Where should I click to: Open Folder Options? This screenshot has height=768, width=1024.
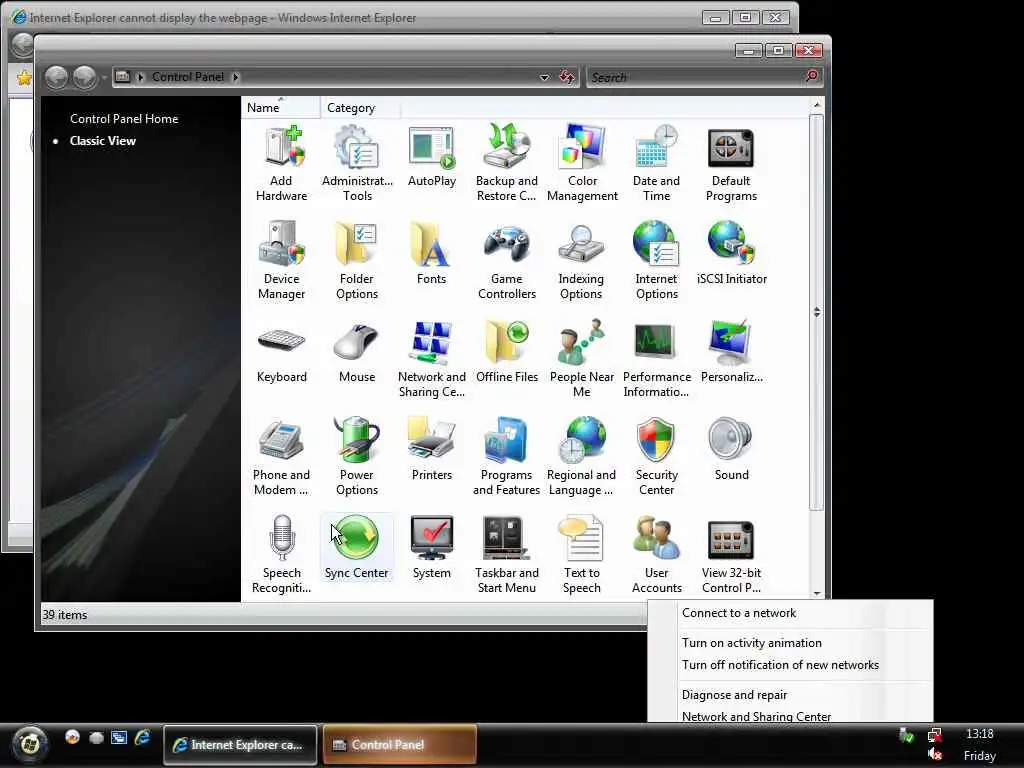pos(357,261)
